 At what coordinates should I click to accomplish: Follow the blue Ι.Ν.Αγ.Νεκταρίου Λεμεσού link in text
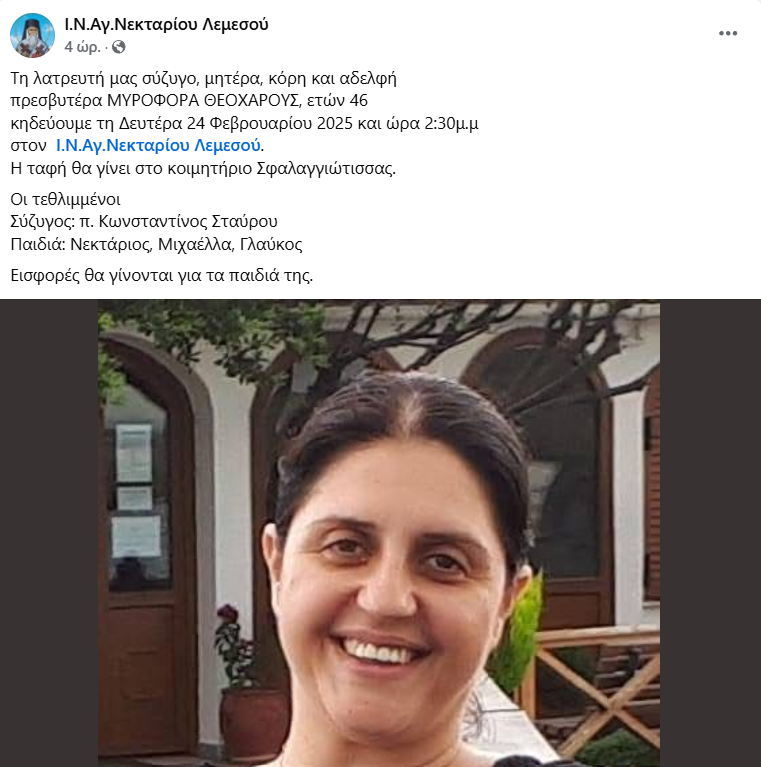coord(158,145)
